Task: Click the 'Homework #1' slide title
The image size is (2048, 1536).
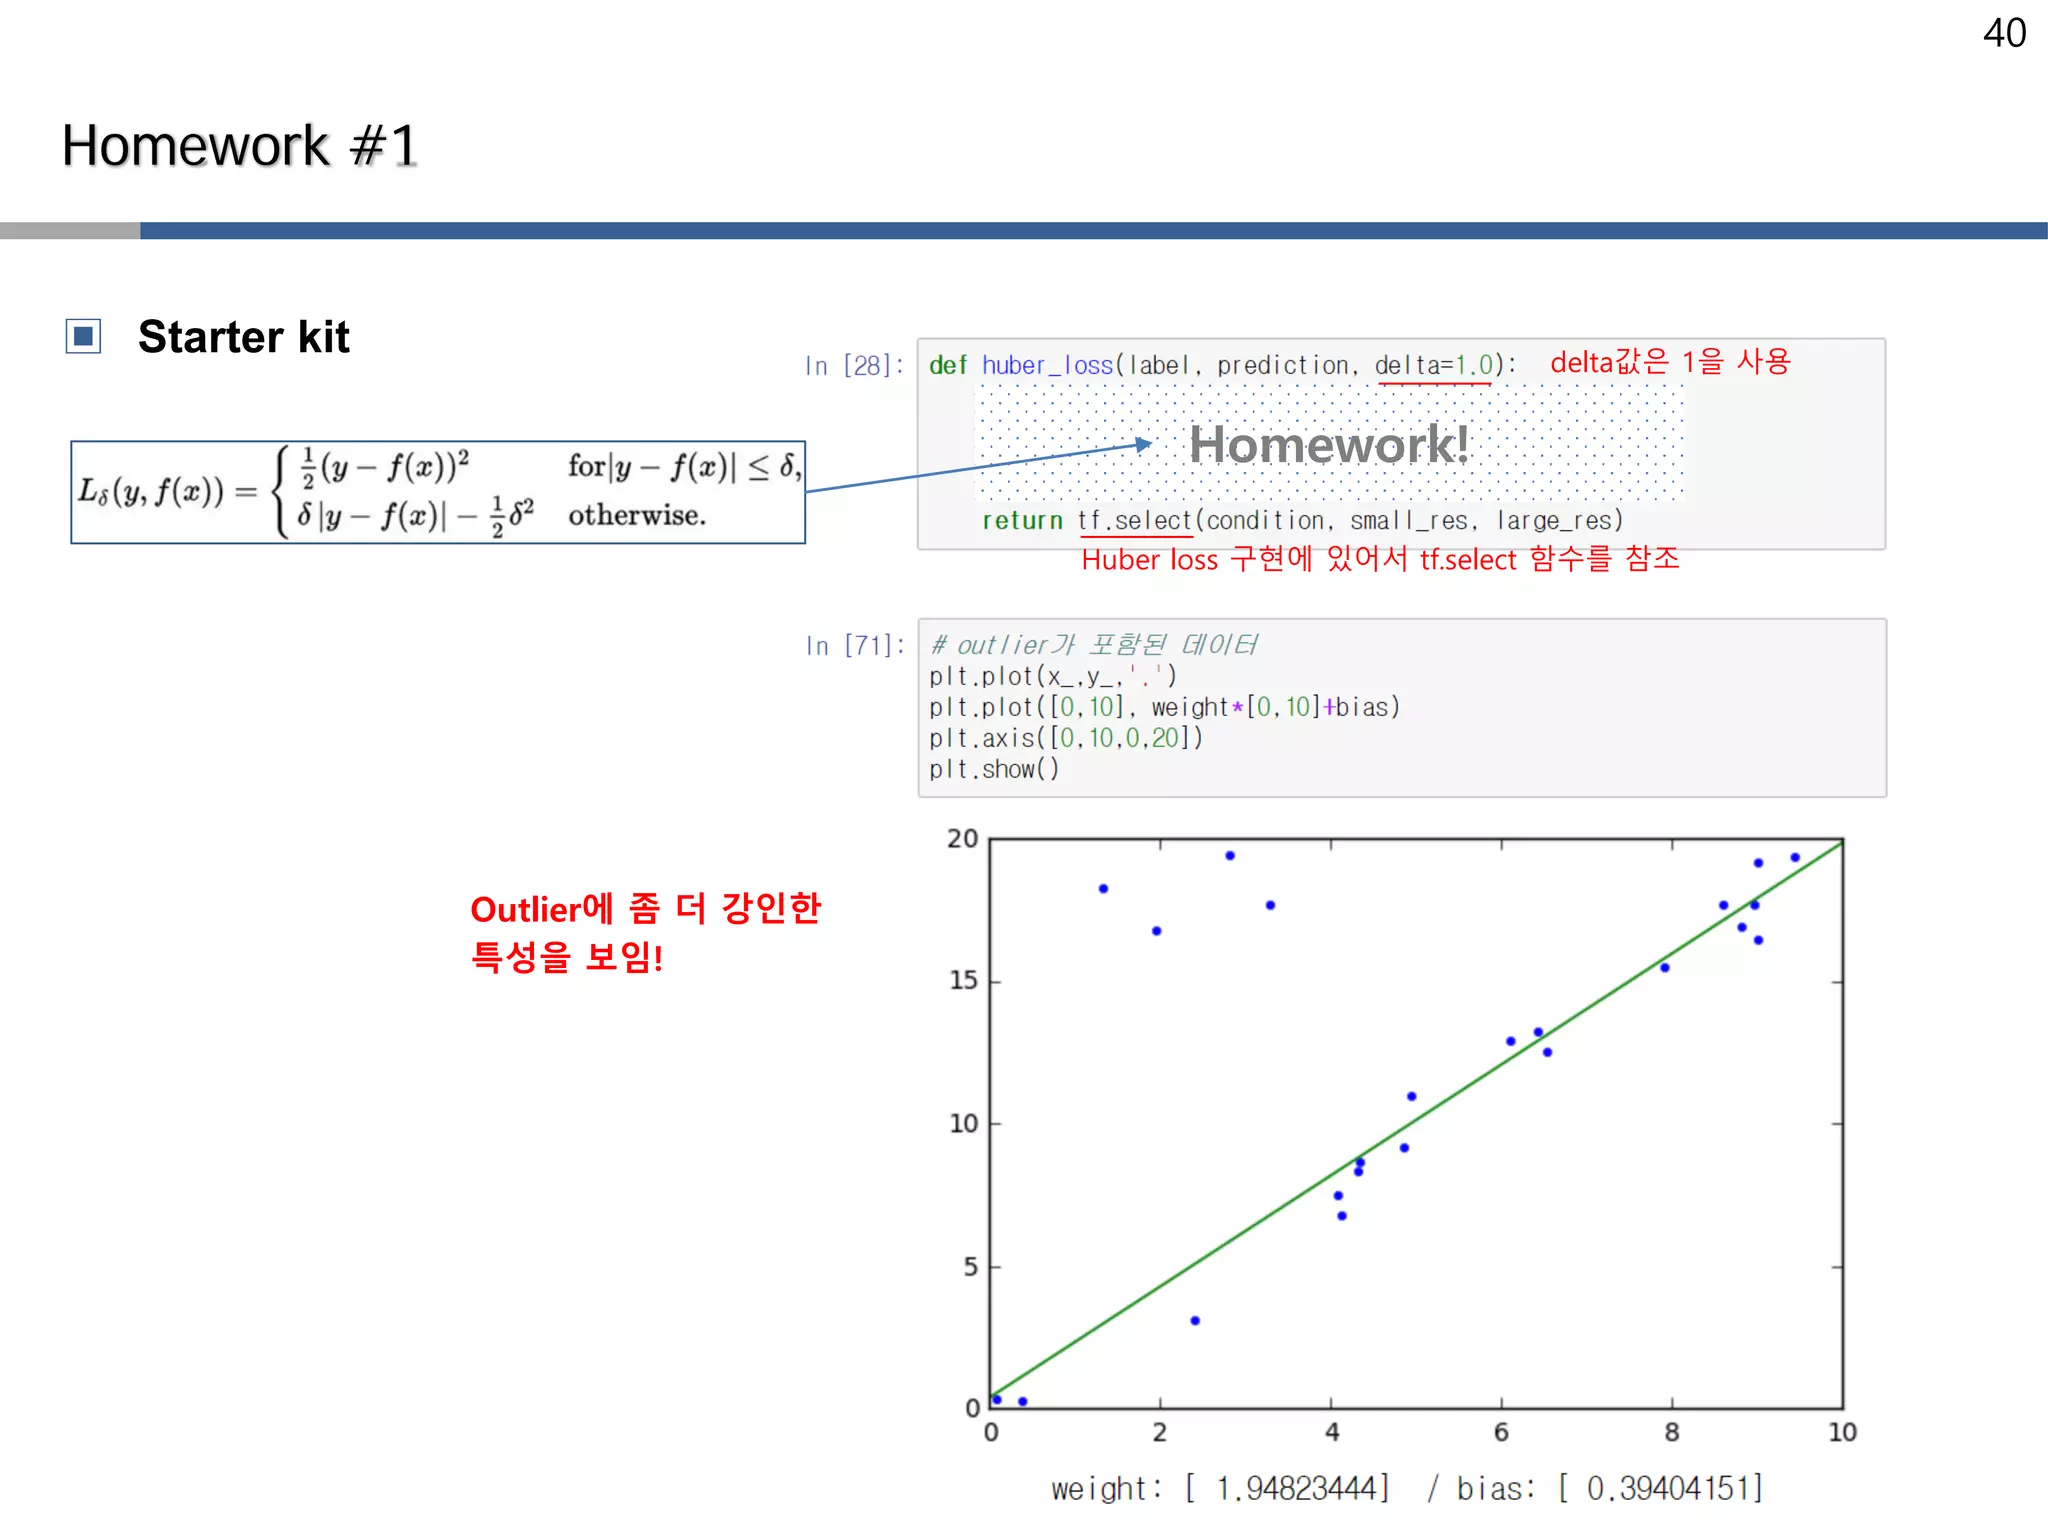Action: 240,146
